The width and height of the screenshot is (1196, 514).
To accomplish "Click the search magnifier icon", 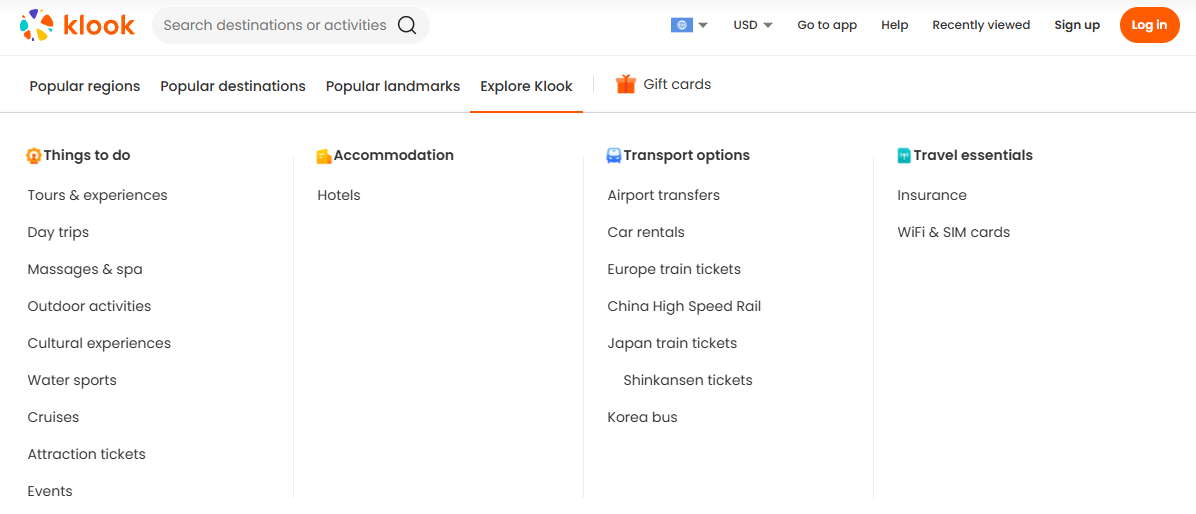I will click(x=407, y=25).
